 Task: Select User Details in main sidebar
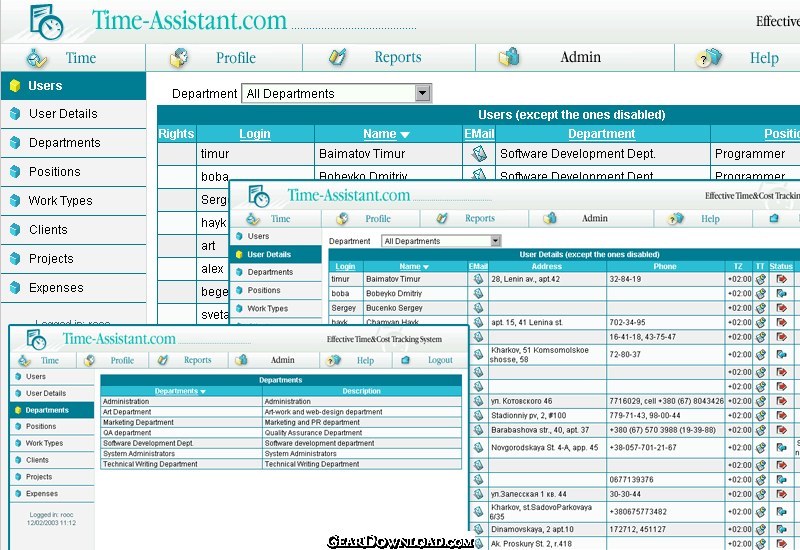73,114
